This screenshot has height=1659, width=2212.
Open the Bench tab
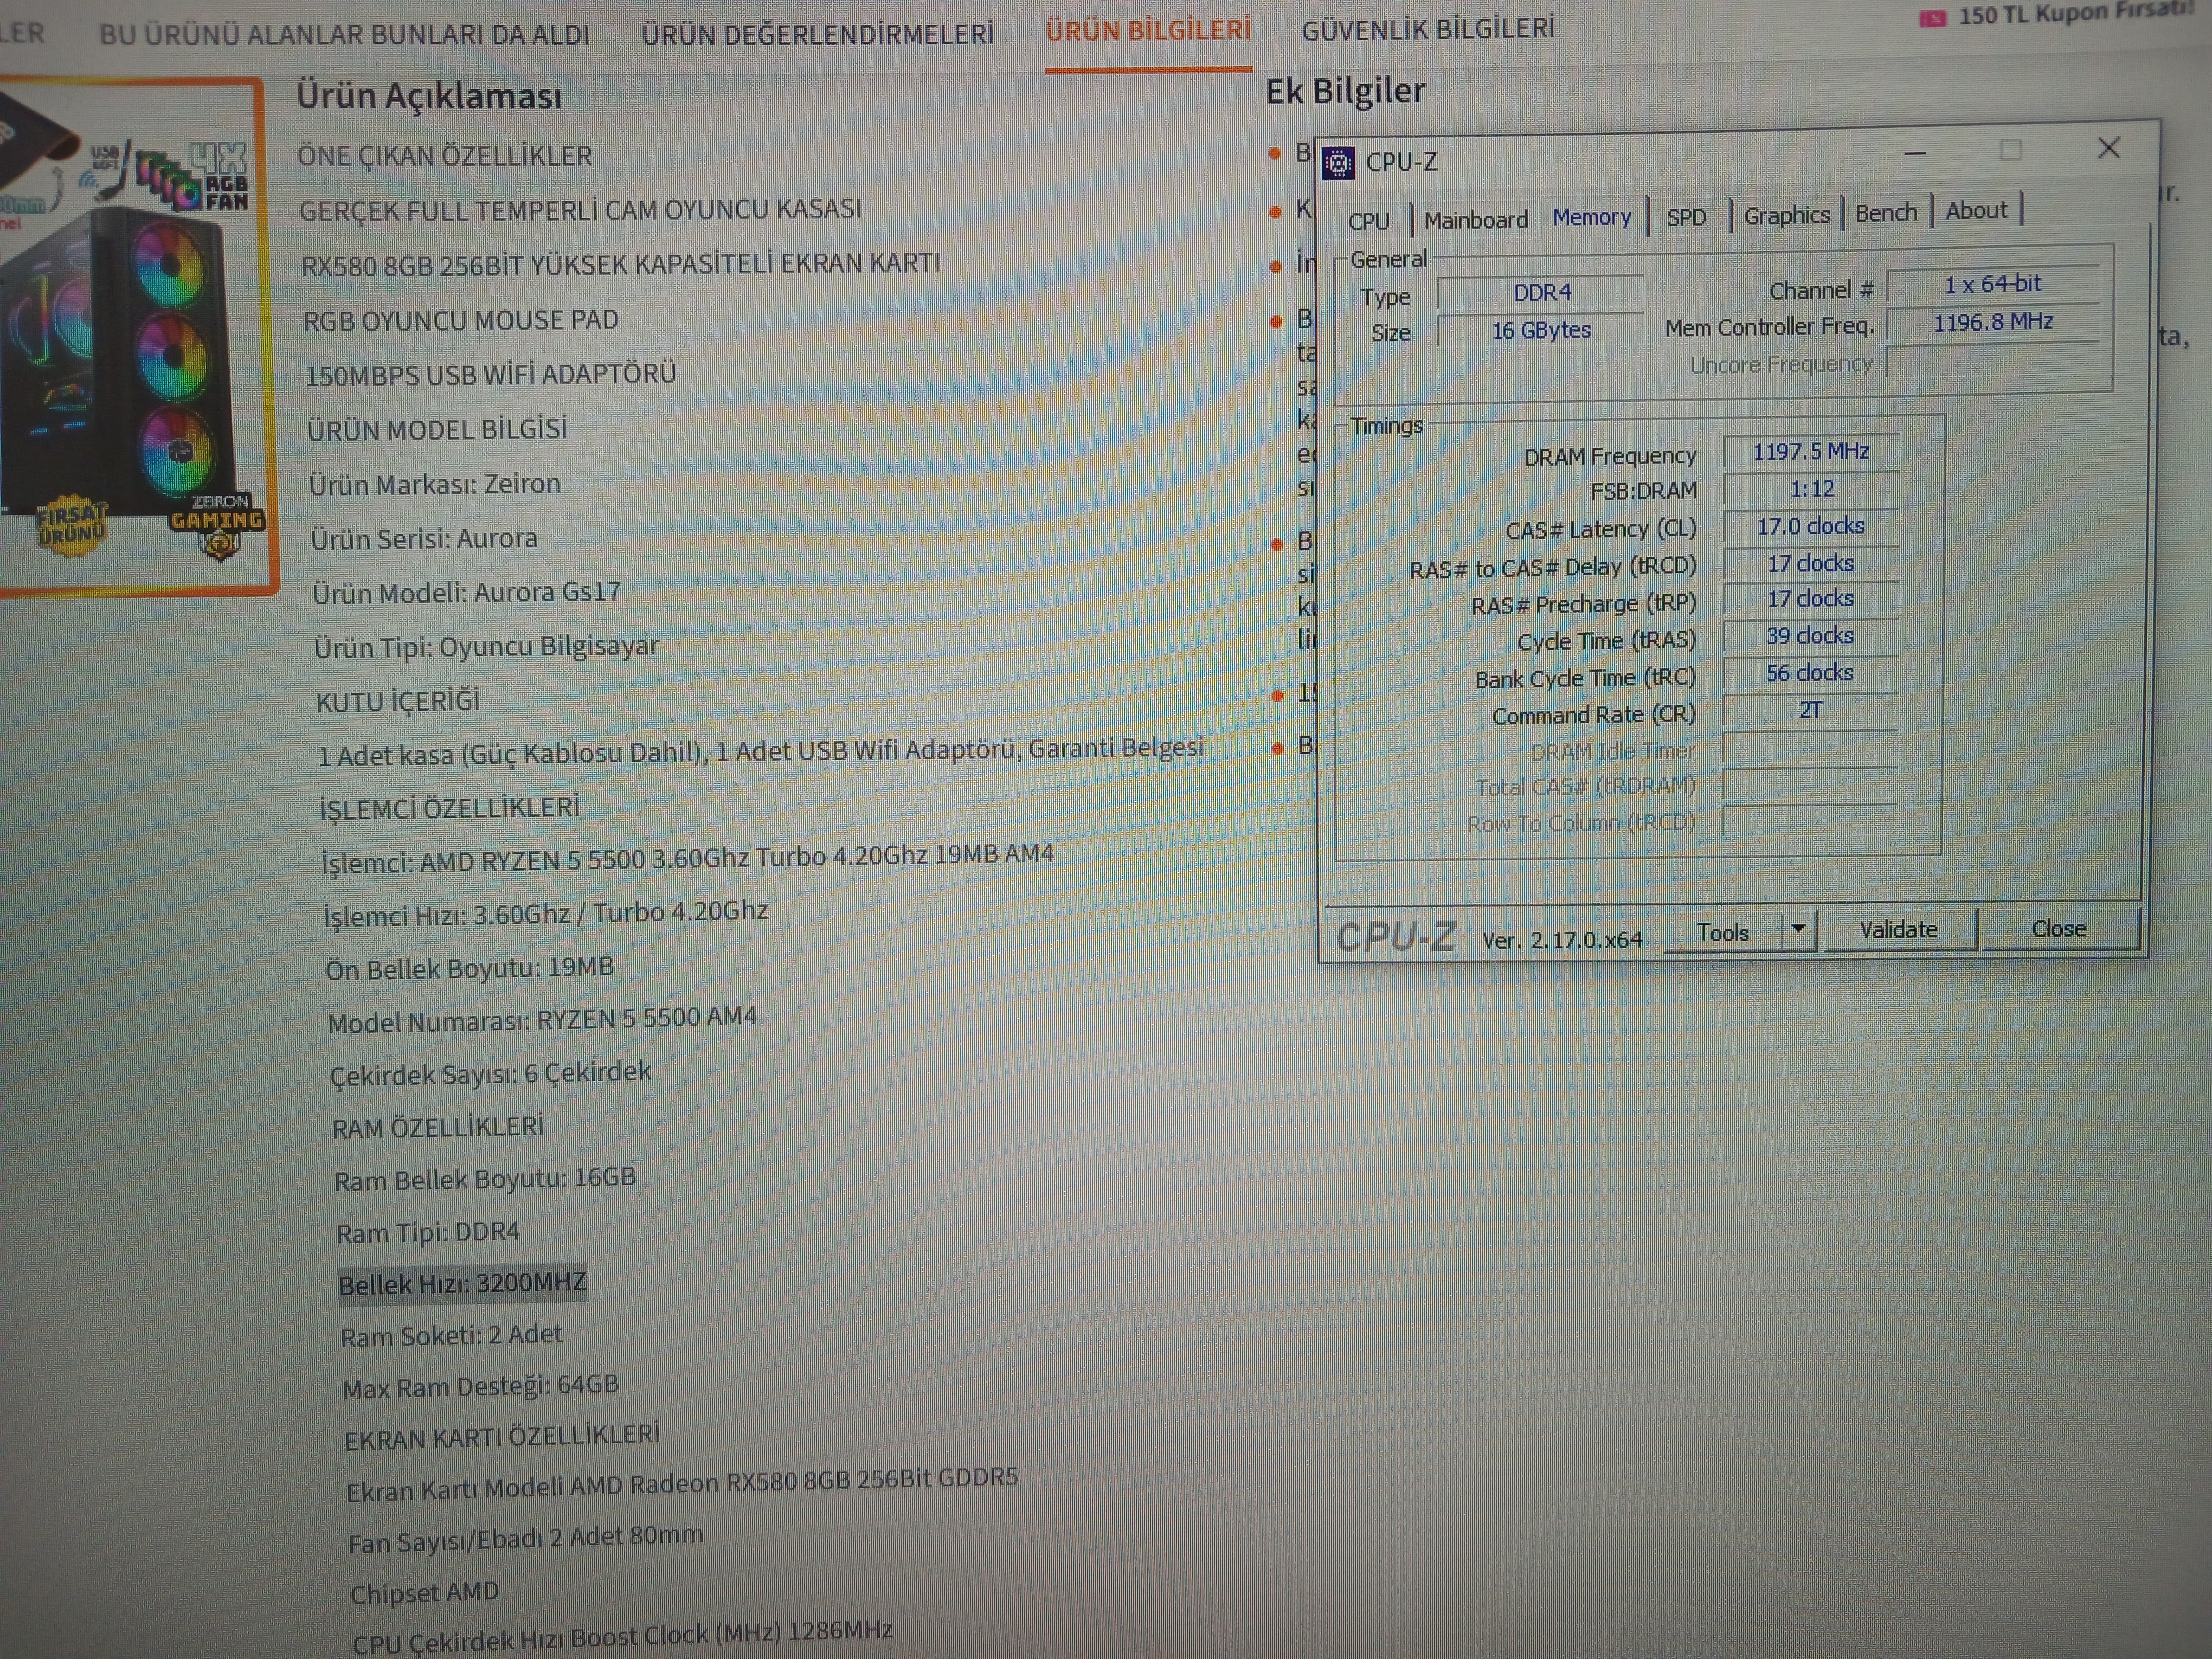pos(1886,213)
